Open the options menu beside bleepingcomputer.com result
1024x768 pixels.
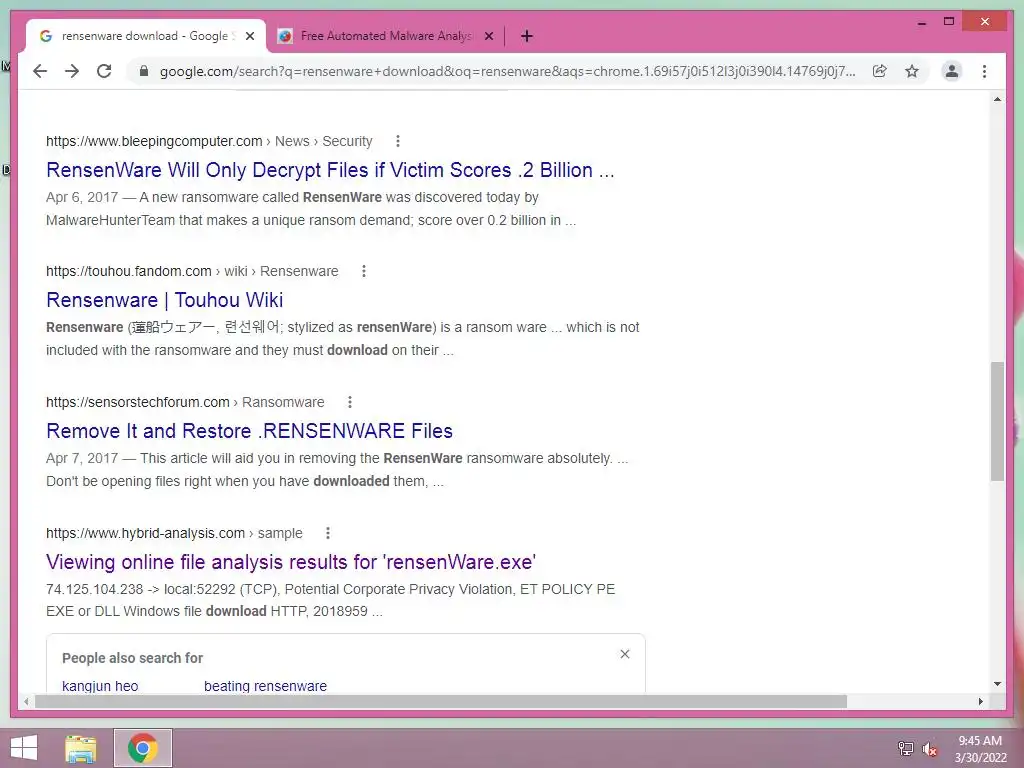398,141
